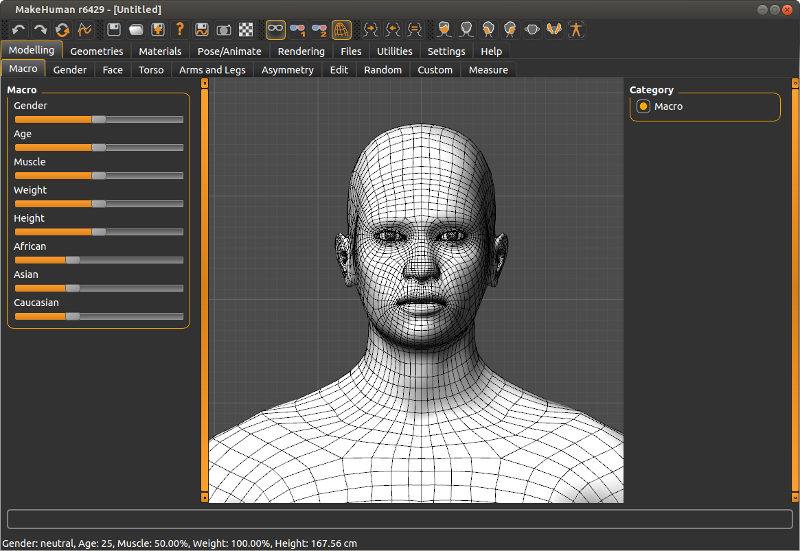Click the Save floppy disk icon
The height and width of the screenshot is (551, 800).
tap(114, 29)
